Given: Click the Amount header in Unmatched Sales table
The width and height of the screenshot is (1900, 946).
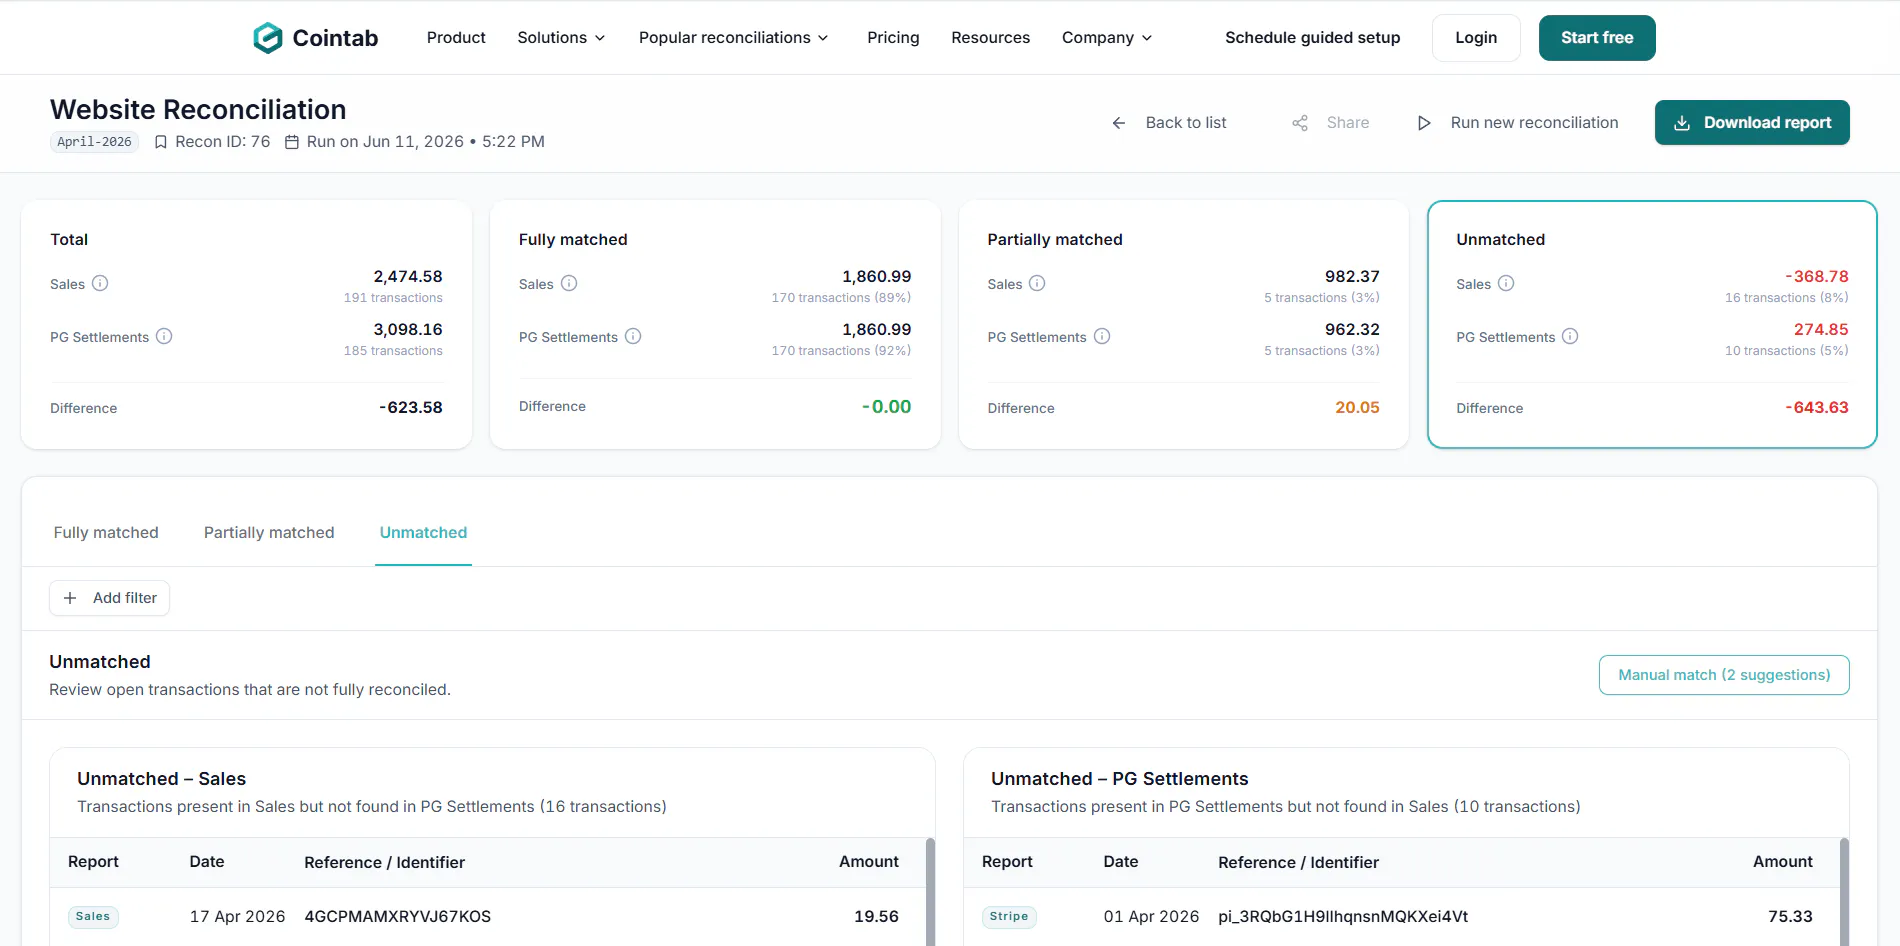Looking at the screenshot, I should coord(868,862).
